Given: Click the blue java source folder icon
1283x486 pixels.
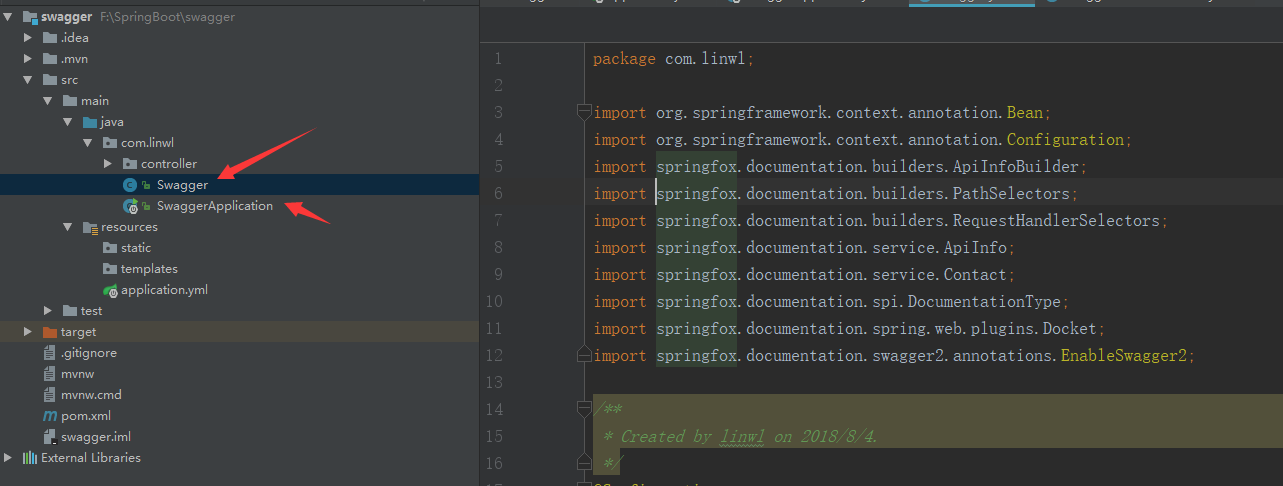Looking at the screenshot, I should pyautogui.click(x=90, y=122).
